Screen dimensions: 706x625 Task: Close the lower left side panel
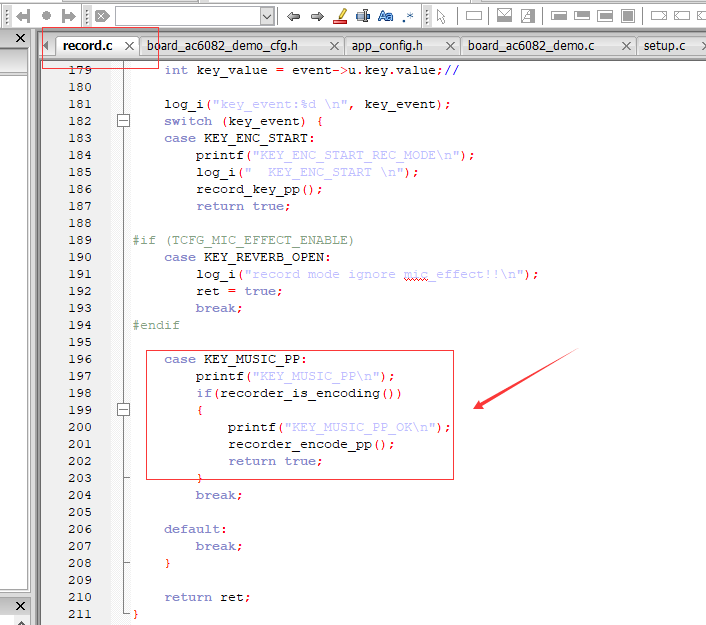point(20,606)
